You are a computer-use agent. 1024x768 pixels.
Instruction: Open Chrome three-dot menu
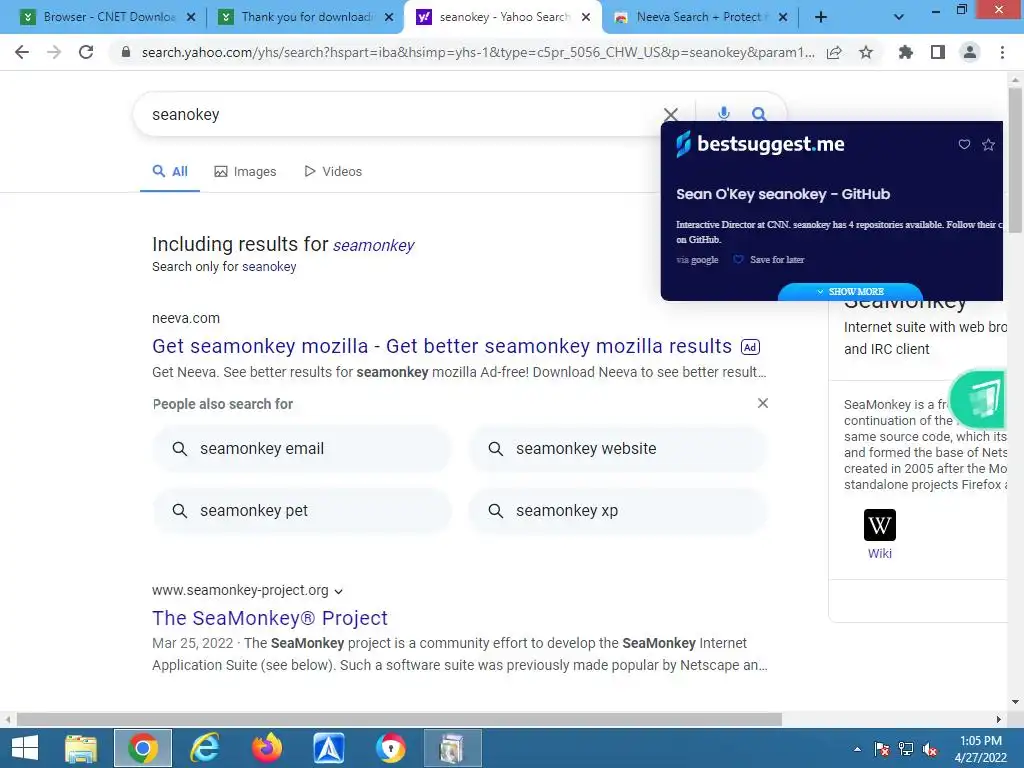(x=1002, y=52)
